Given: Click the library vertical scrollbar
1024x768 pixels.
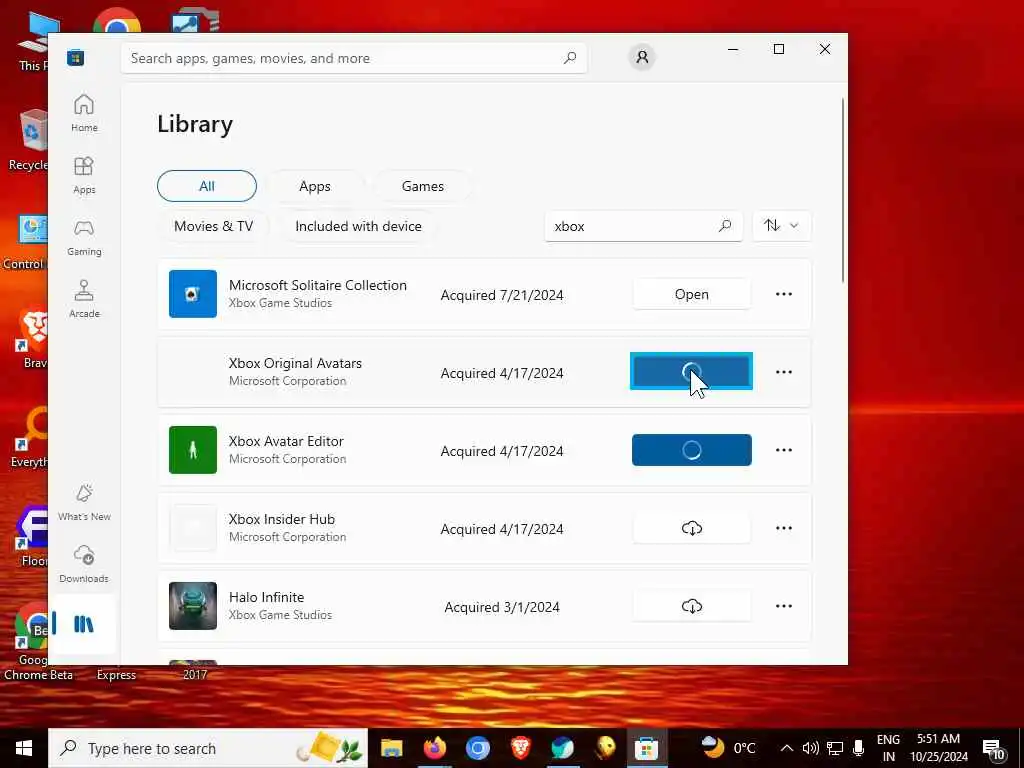Looking at the screenshot, I should [x=843, y=189].
